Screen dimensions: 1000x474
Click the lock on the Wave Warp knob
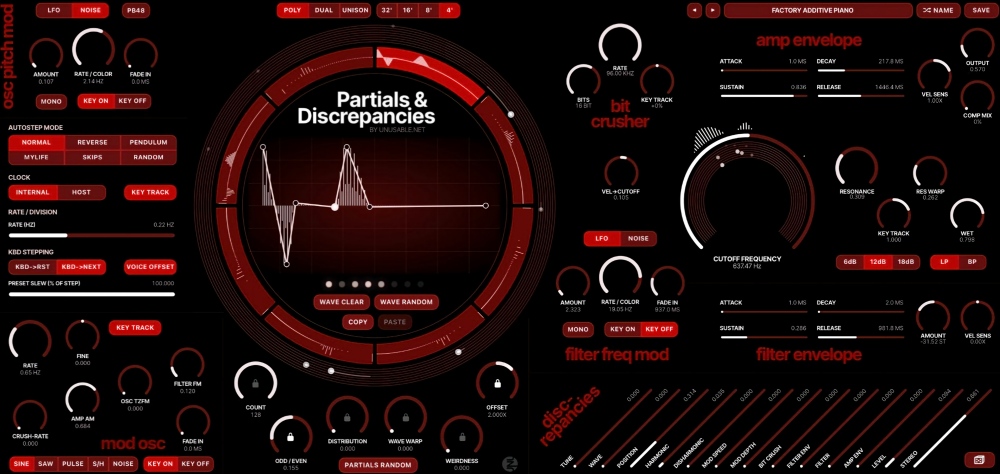pos(406,418)
